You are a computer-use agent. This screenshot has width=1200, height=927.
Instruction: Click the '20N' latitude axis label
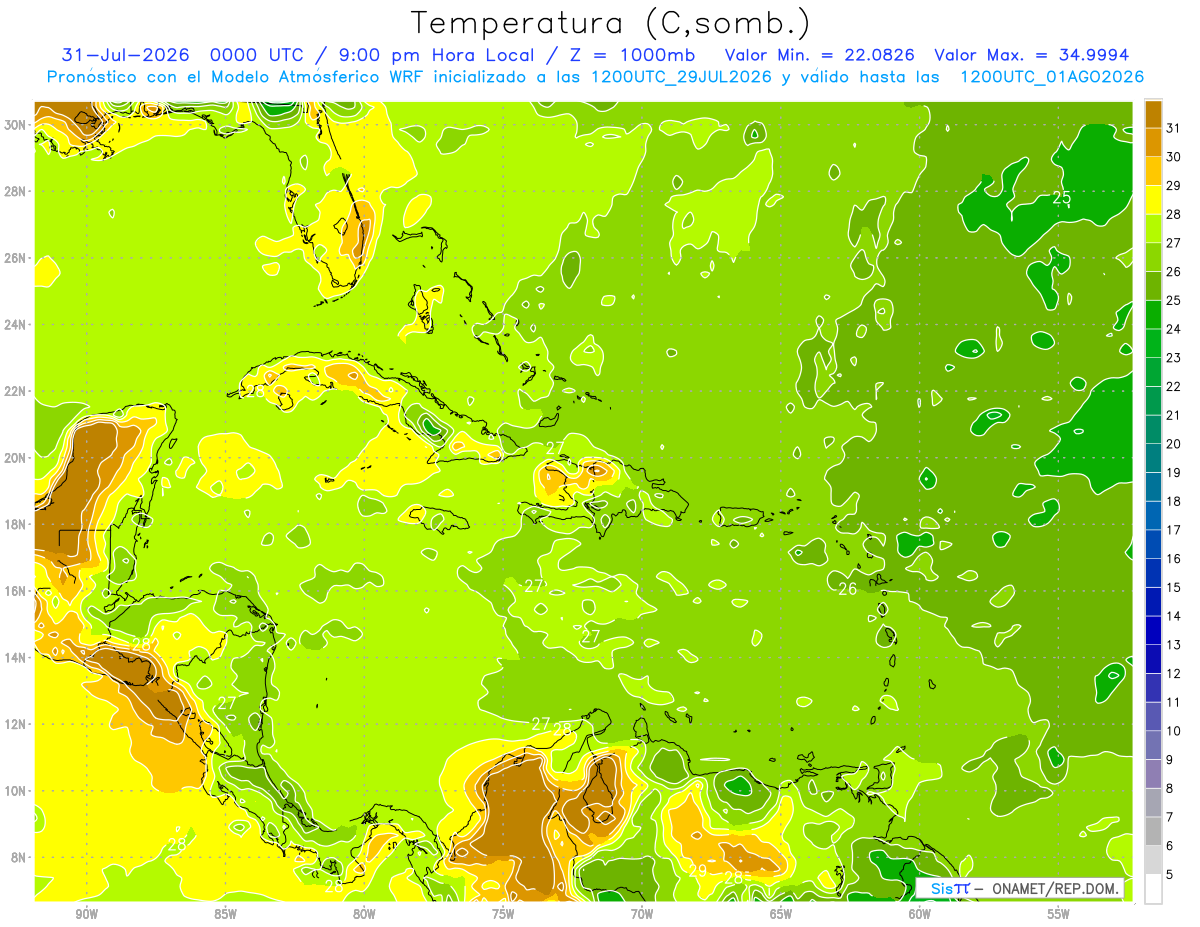[x=17, y=457]
